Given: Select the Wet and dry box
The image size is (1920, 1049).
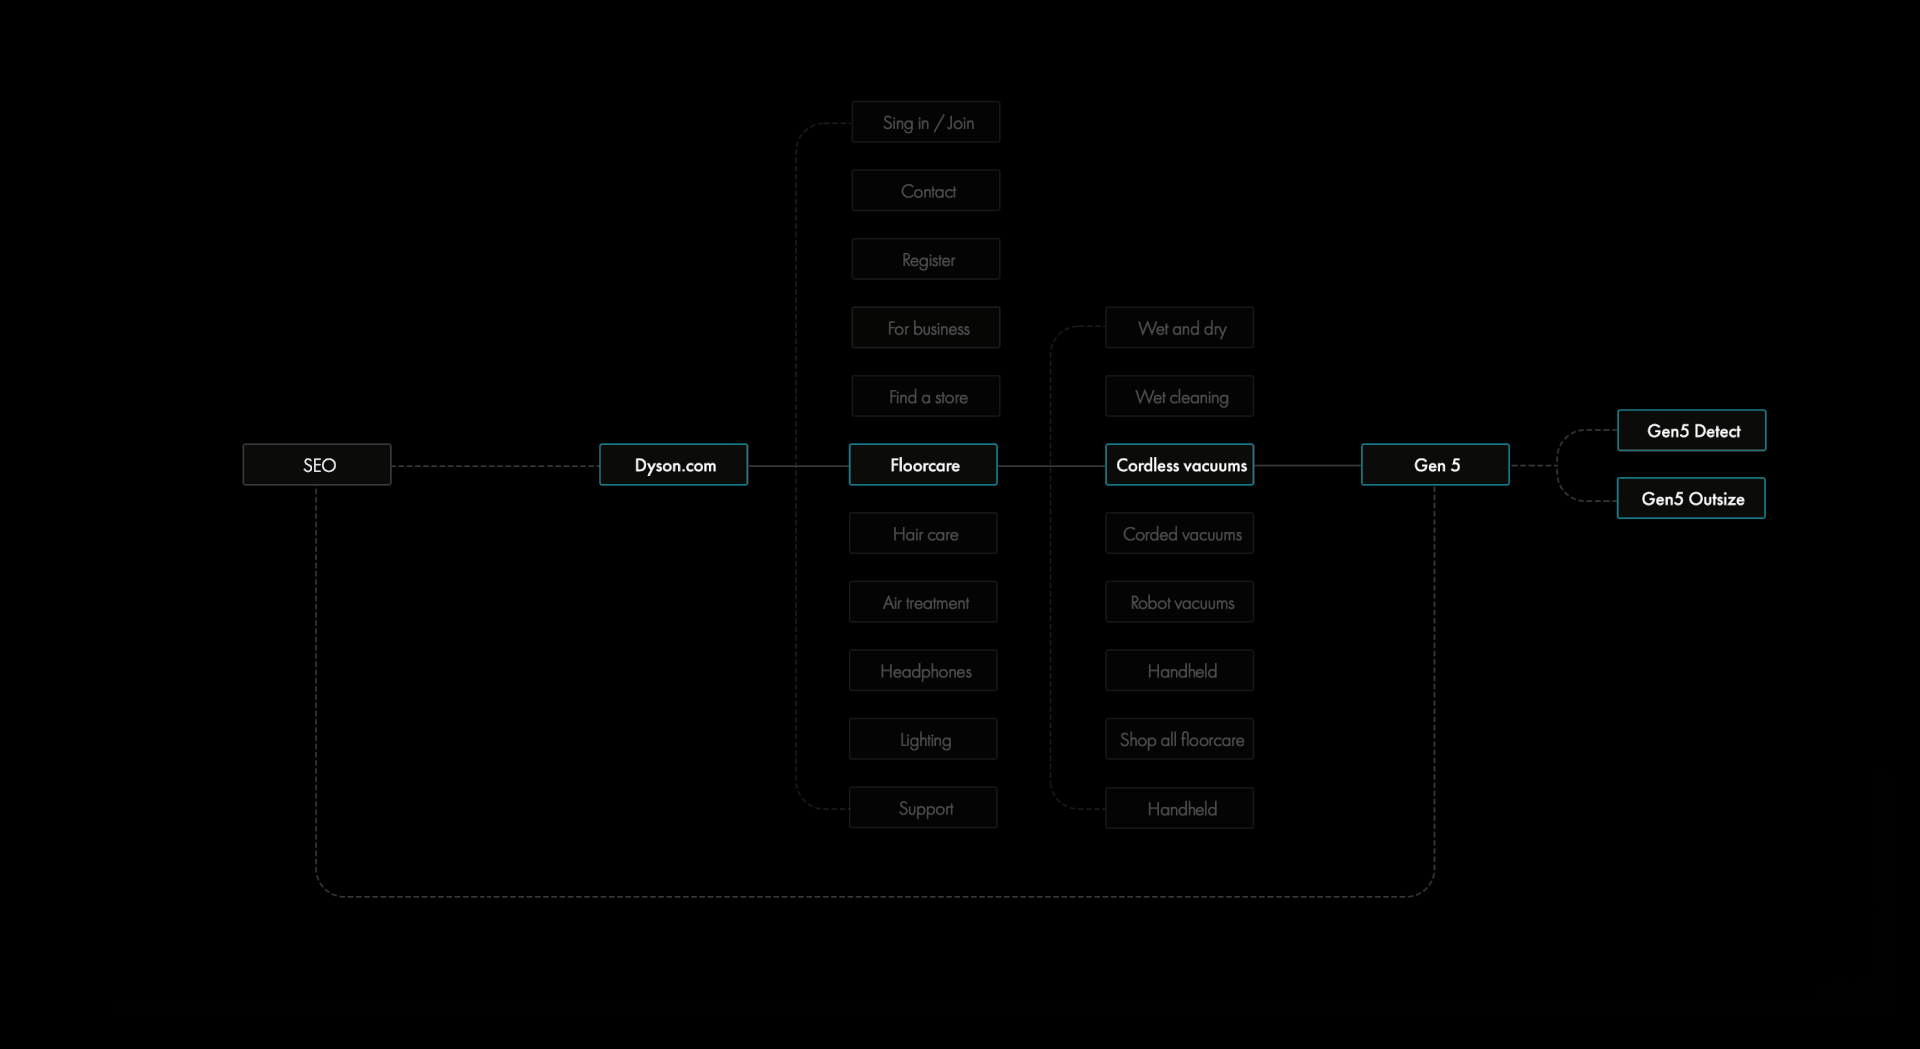Looking at the screenshot, I should pyautogui.click(x=1180, y=328).
